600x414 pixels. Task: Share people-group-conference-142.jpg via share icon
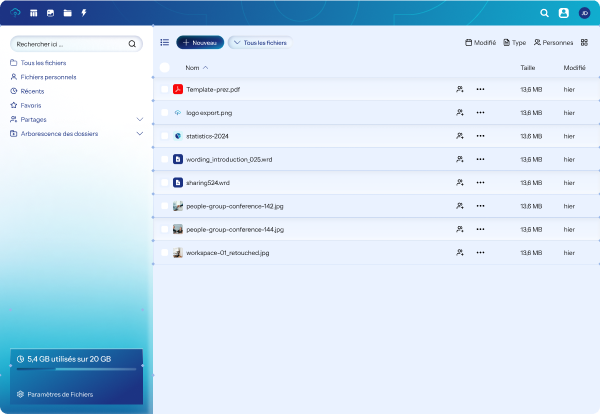[x=460, y=206]
